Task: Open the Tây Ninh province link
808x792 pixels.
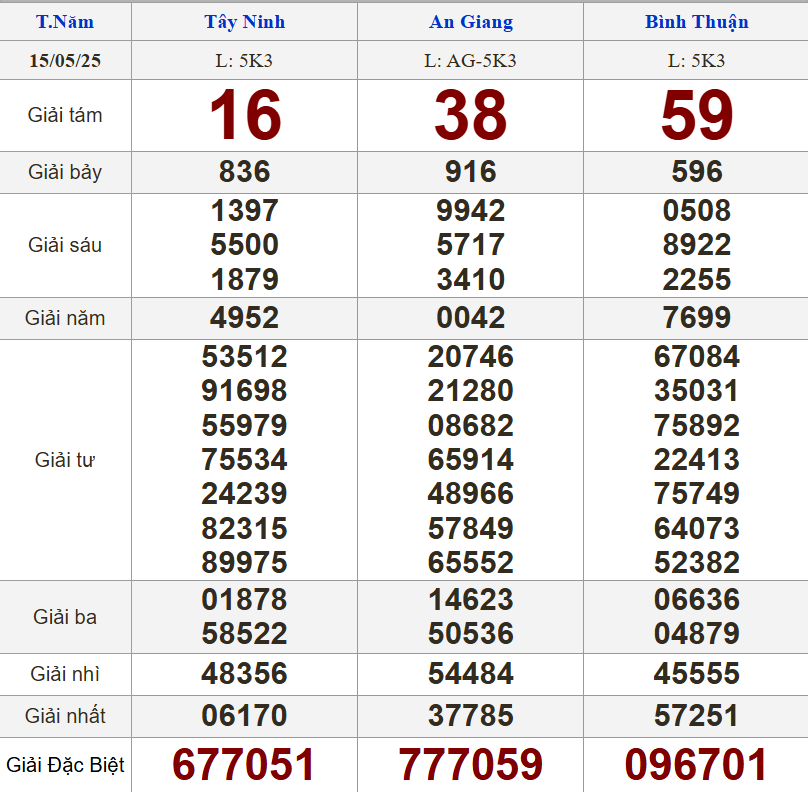Action: point(244,22)
